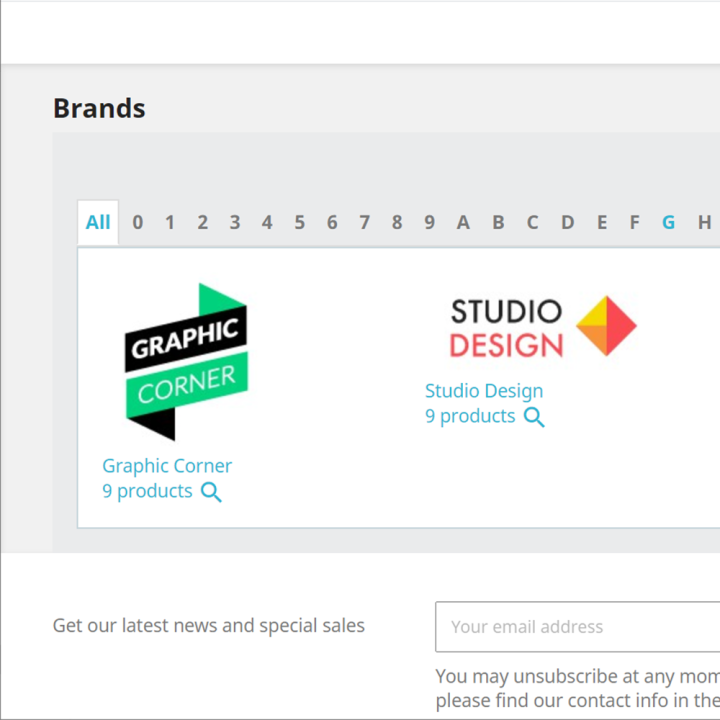Filter brands by number 7
The width and height of the screenshot is (720, 720).
coord(365,222)
